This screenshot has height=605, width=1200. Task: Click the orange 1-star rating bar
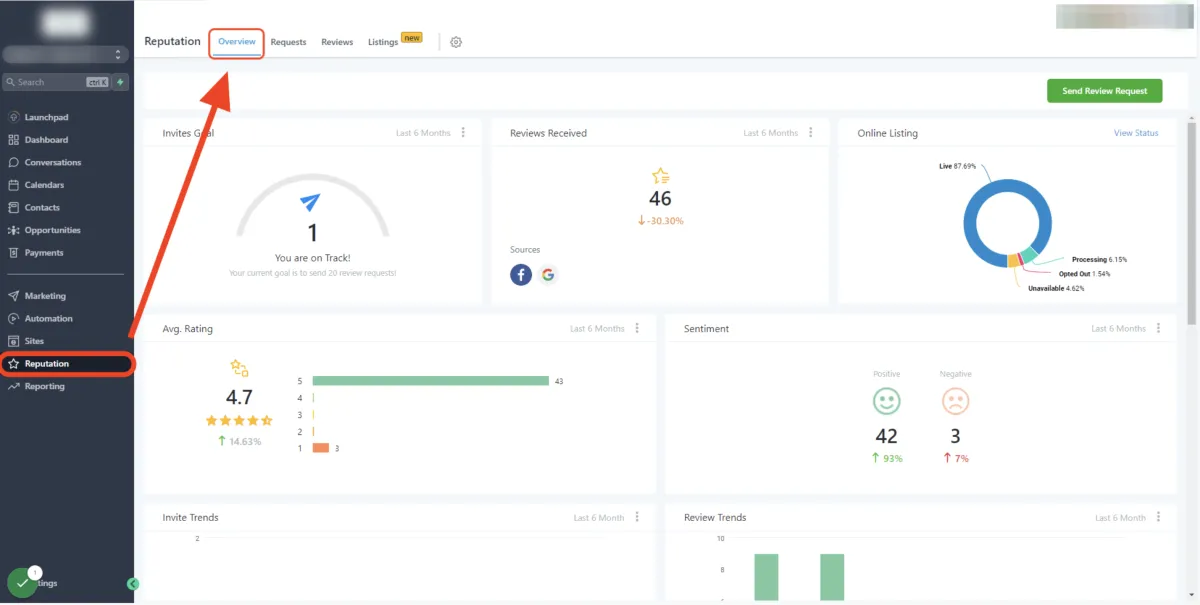click(320, 448)
